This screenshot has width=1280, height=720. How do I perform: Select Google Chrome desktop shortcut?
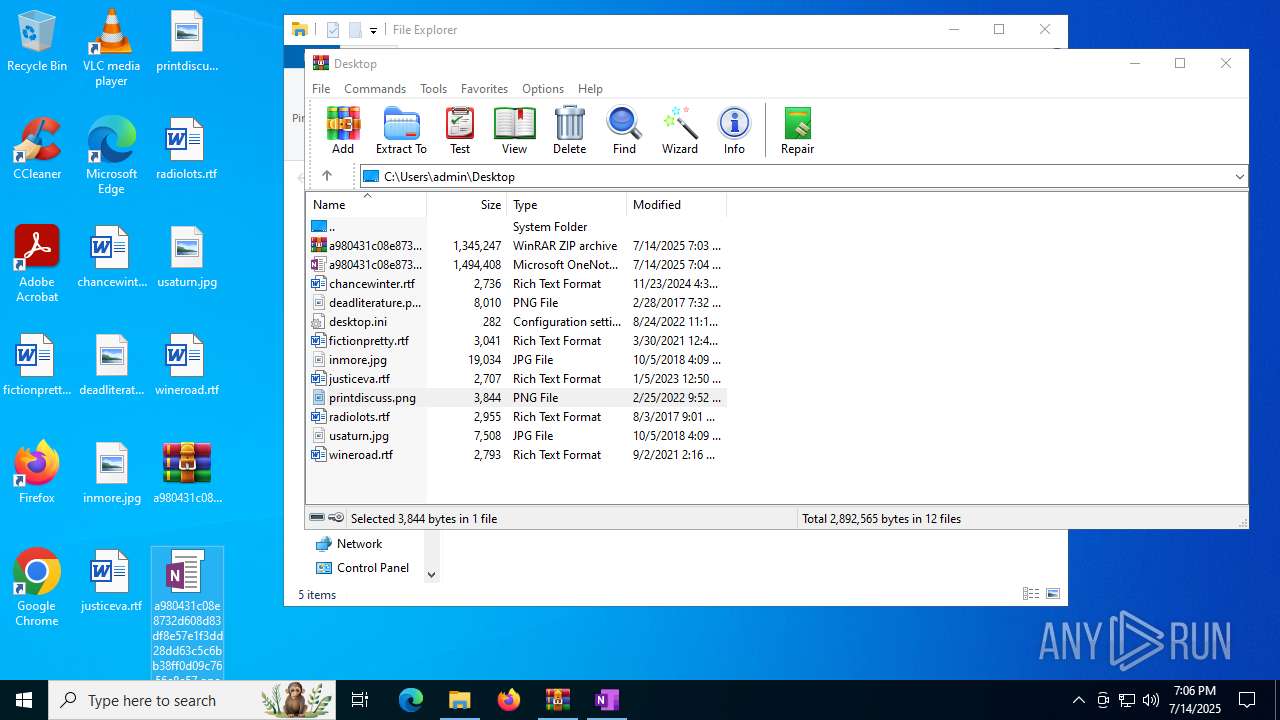37,588
